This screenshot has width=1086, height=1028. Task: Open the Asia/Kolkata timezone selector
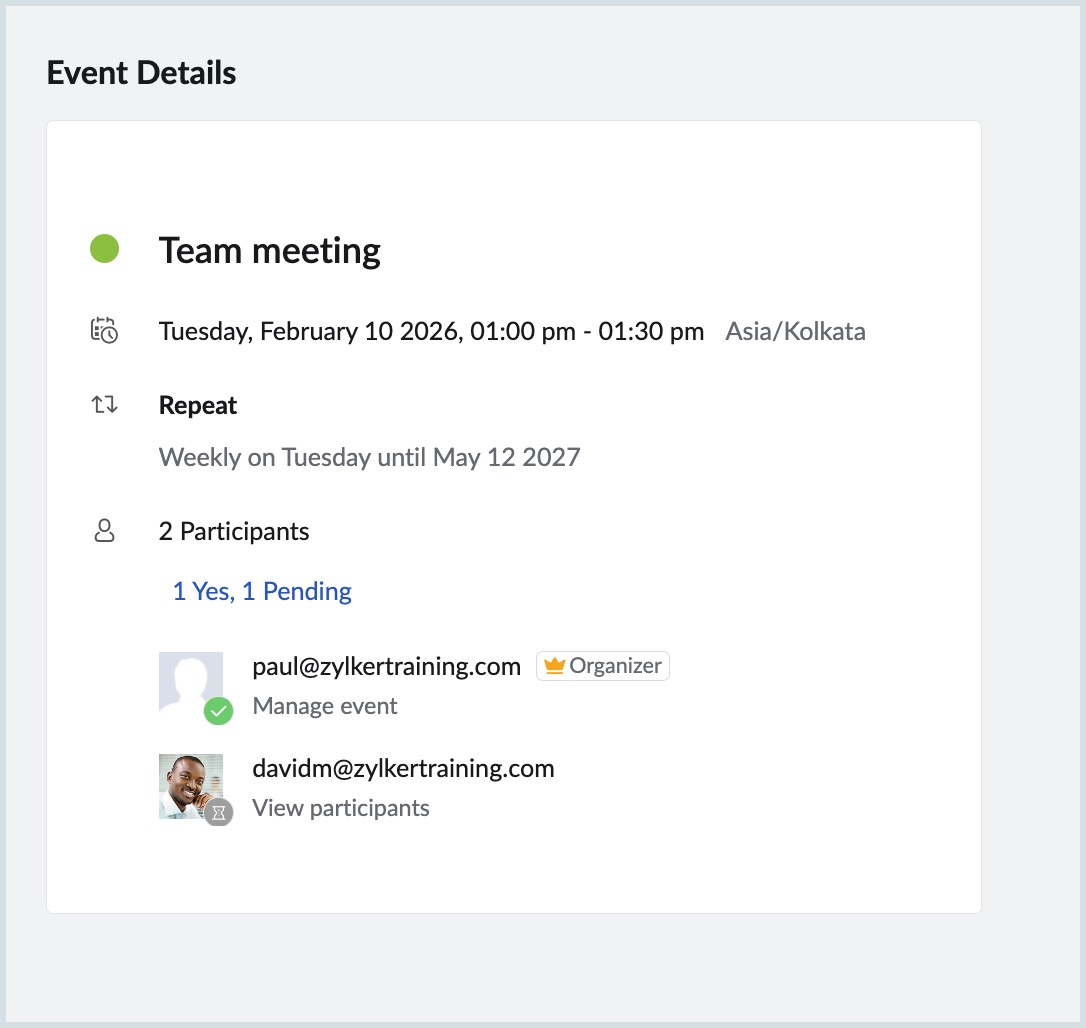(x=795, y=330)
